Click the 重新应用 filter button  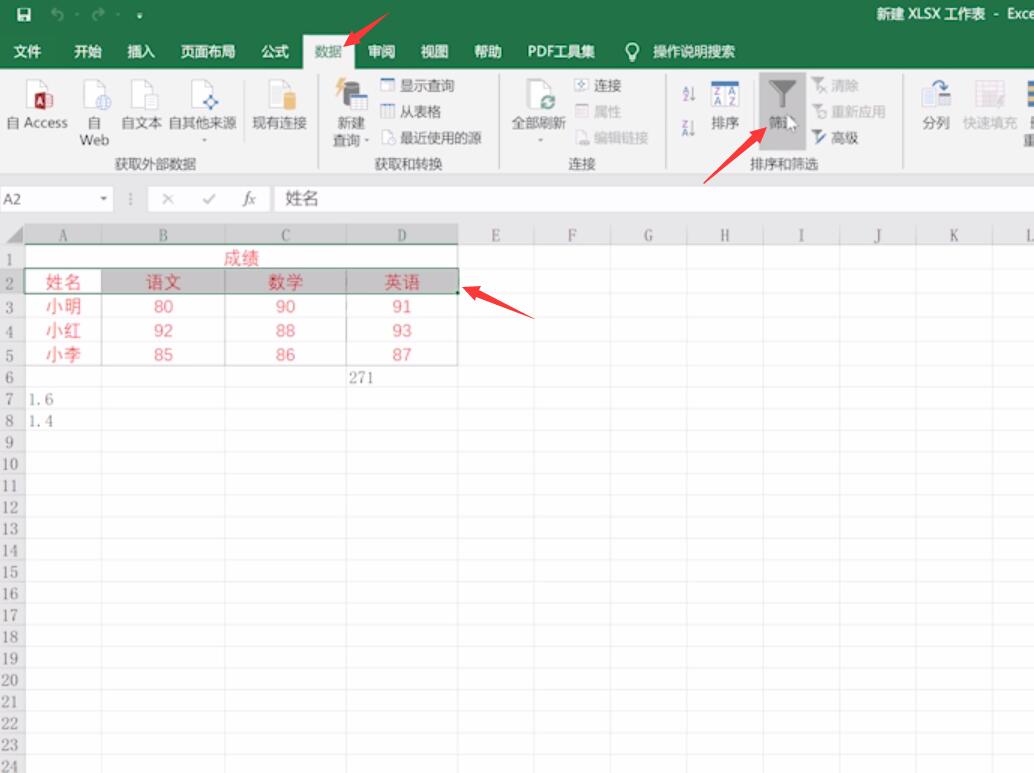coord(848,111)
